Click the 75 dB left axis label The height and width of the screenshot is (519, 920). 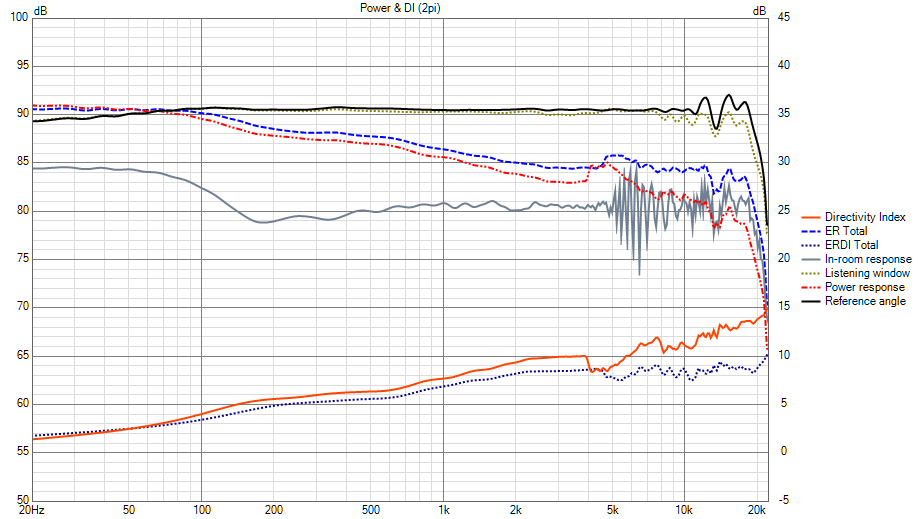[22, 259]
